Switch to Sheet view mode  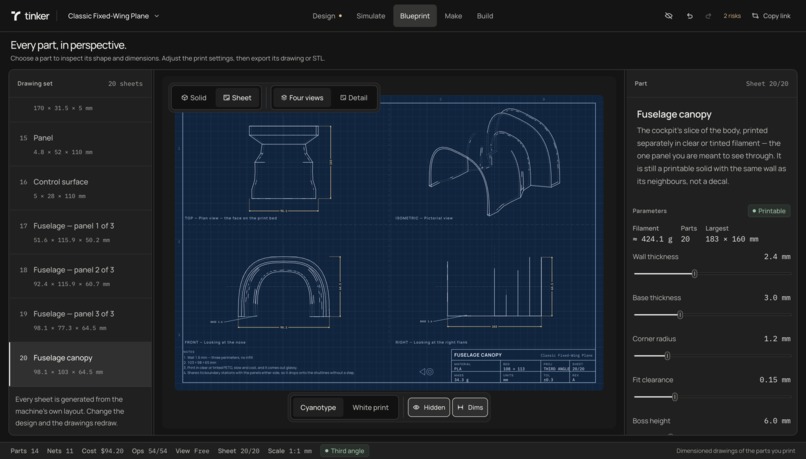[x=237, y=98]
